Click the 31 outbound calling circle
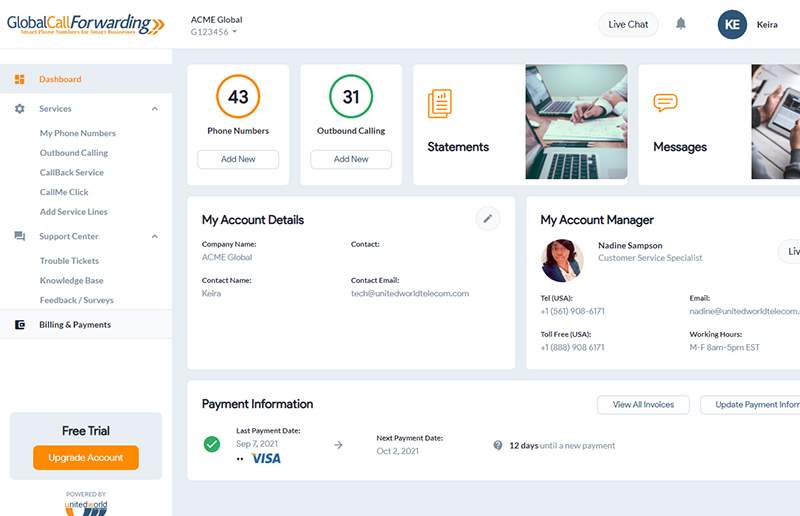The image size is (800, 516). pos(351,96)
